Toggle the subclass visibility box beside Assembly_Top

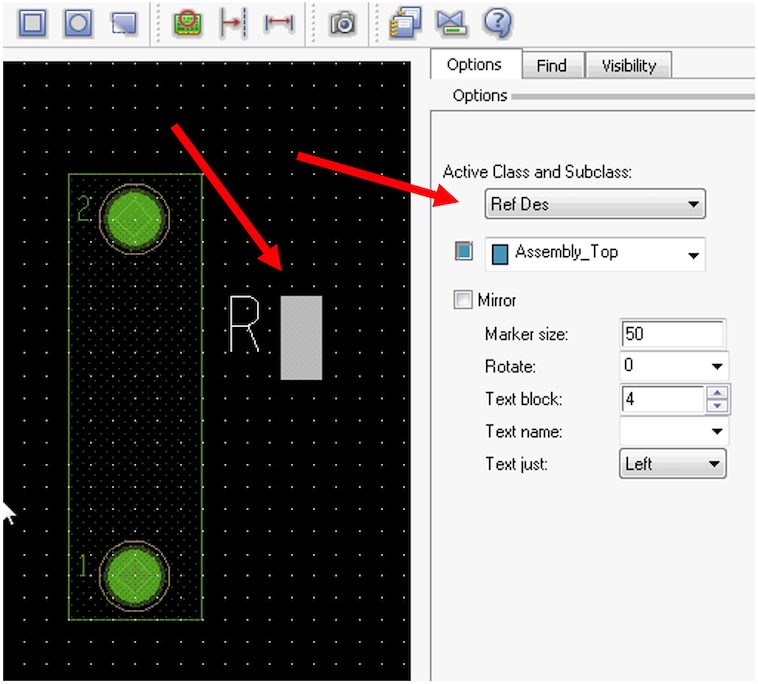click(x=463, y=252)
